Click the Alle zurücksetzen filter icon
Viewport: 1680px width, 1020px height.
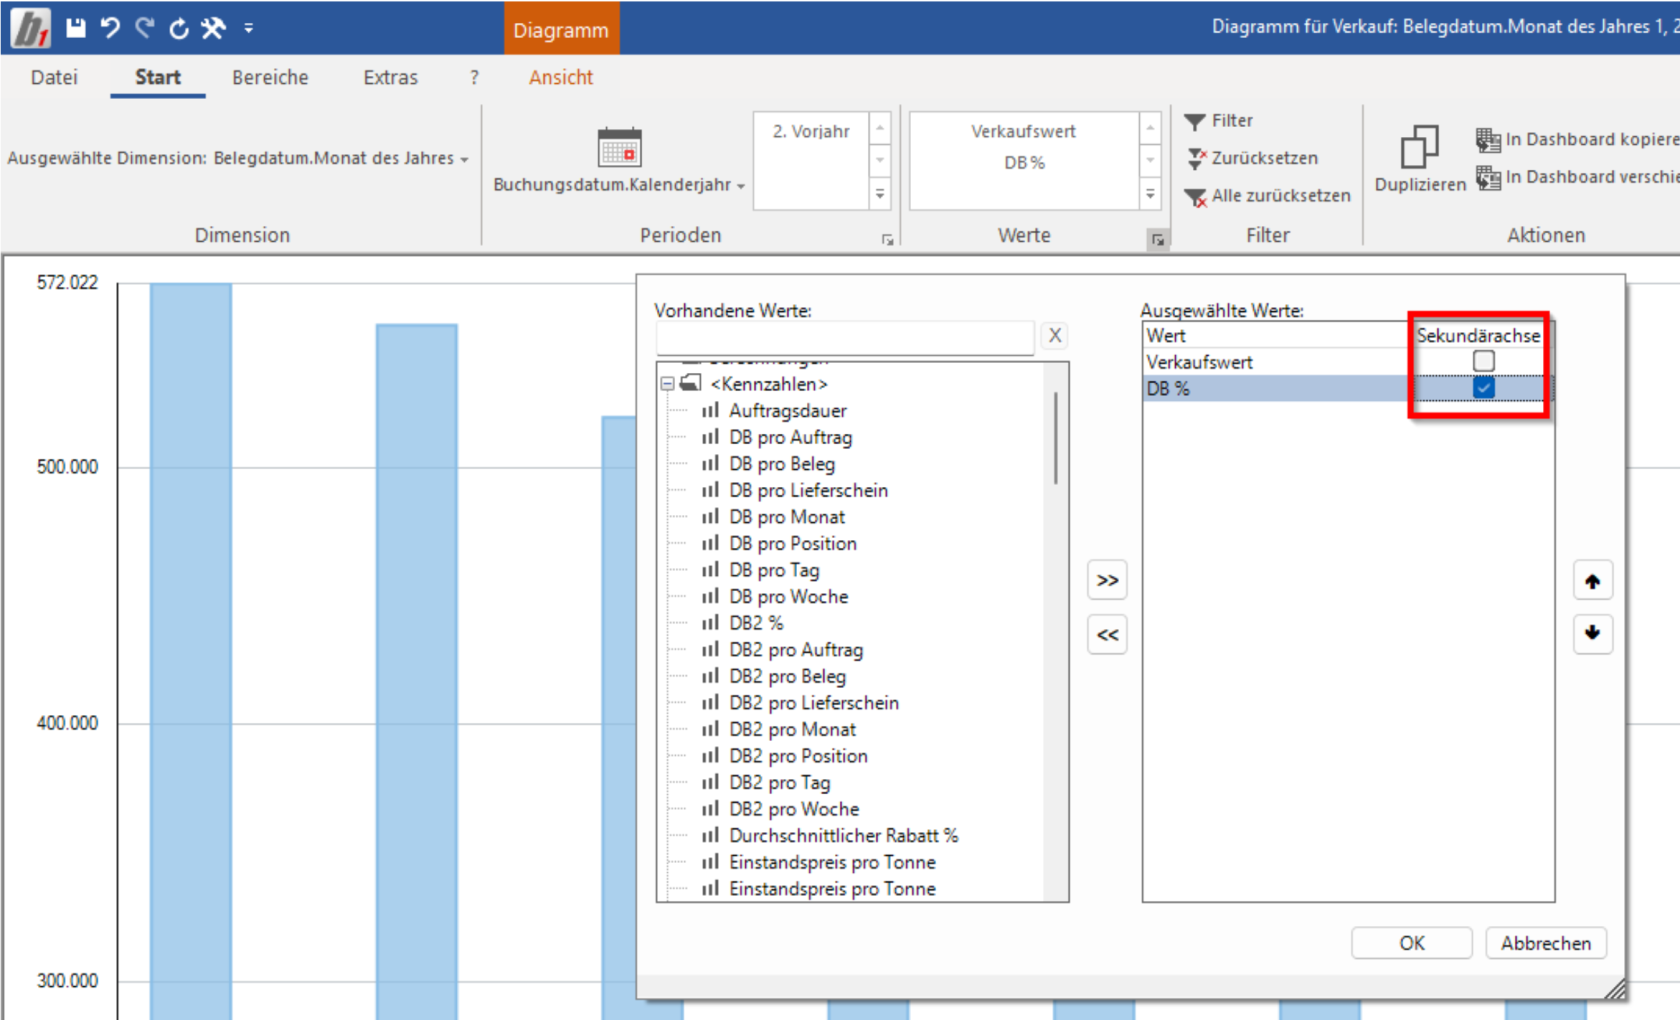pos(1195,197)
